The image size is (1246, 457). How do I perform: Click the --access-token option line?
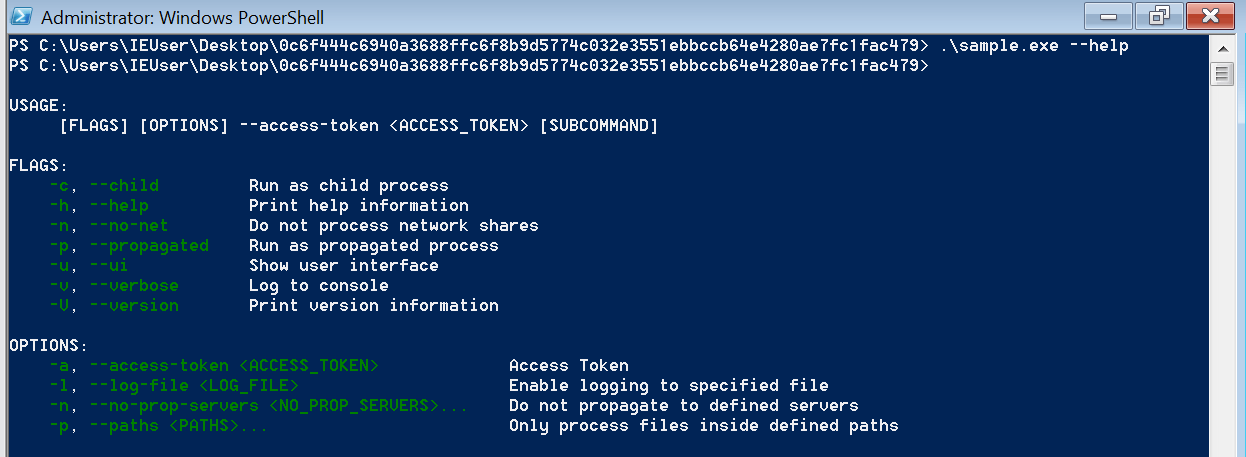pos(339,365)
